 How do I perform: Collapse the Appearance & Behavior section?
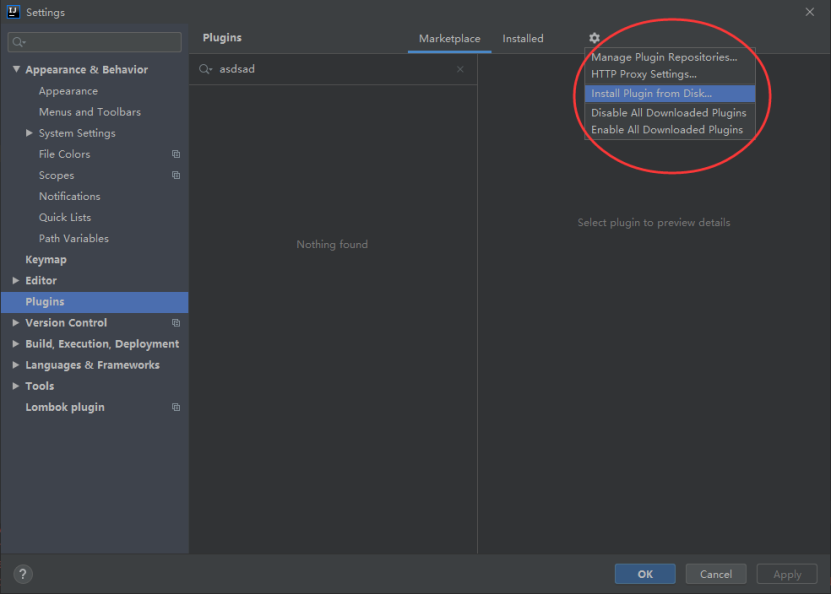pyautogui.click(x=16, y=69)
